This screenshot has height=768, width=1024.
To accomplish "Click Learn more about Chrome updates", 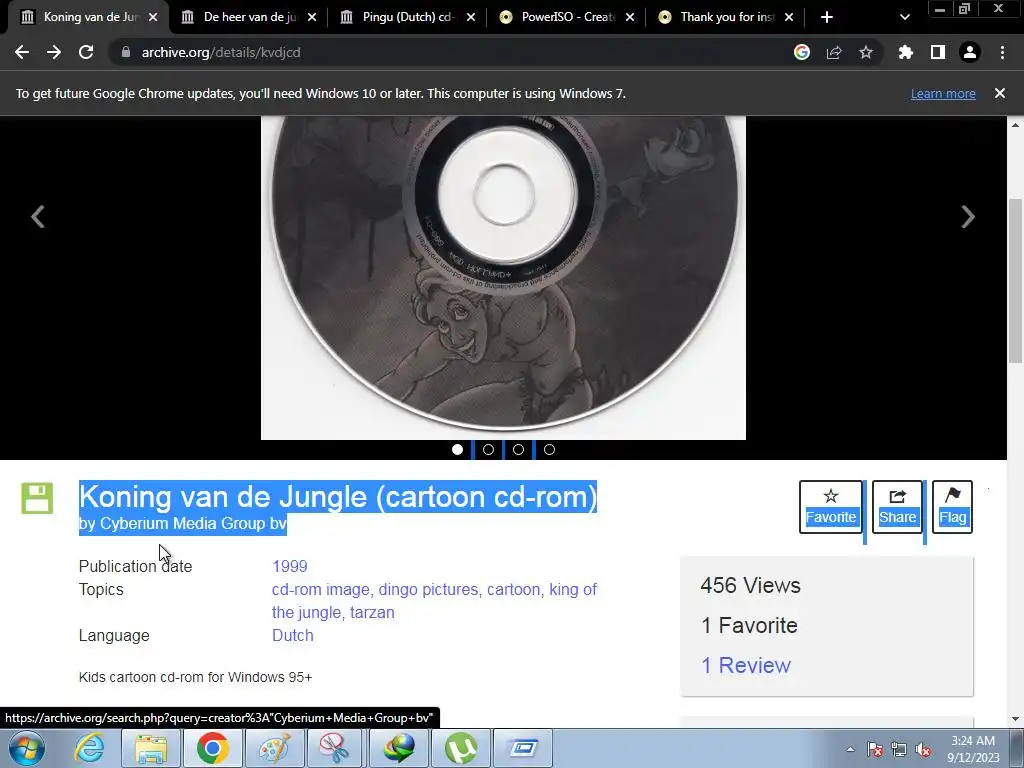I will click(943, 93).
